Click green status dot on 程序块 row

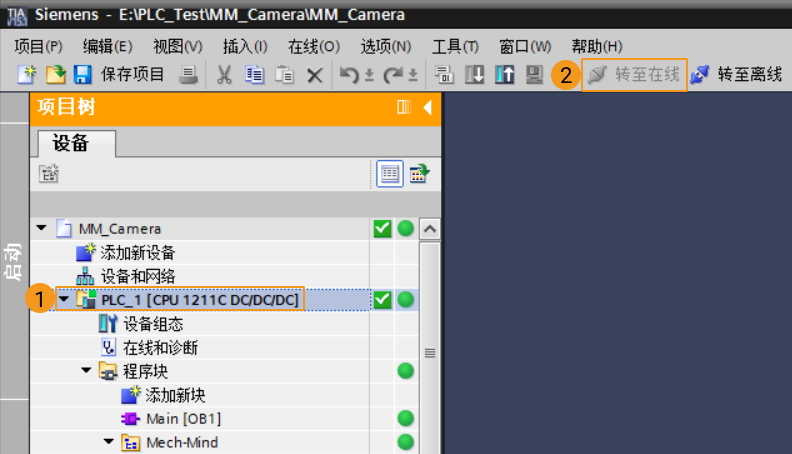[x=406, y=371]
